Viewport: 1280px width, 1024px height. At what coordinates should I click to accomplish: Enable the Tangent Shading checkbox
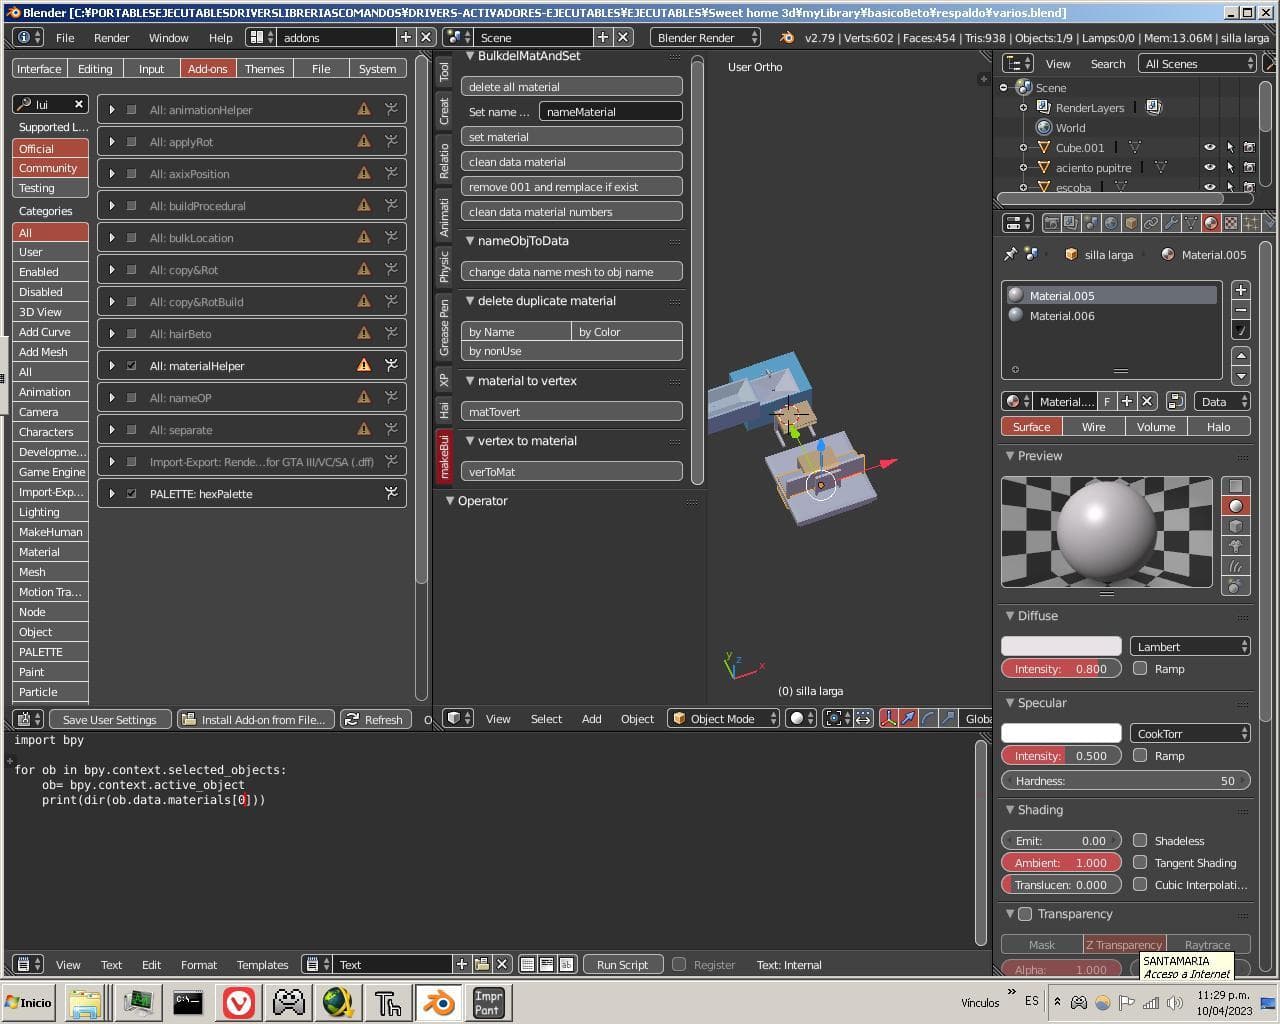coord(1140,862)
